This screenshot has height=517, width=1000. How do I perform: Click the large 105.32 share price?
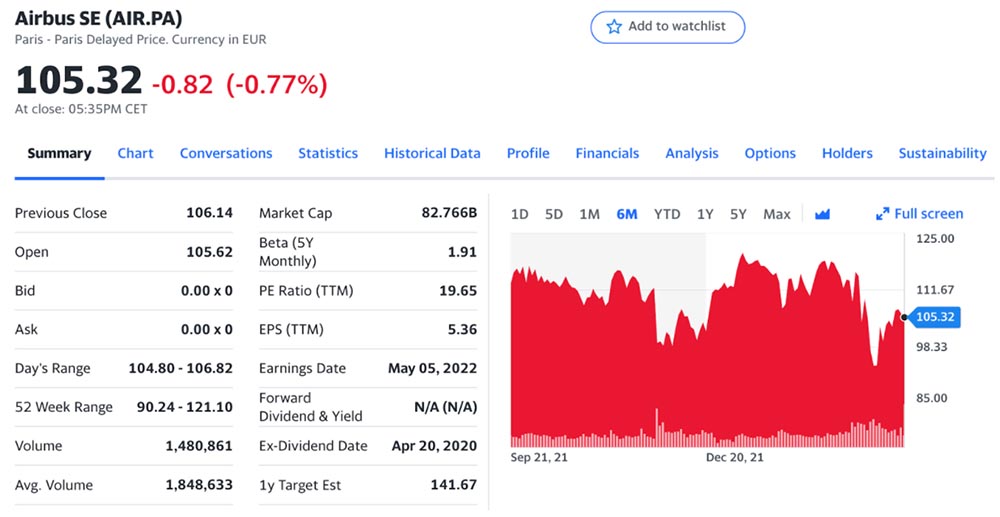(78, 81)
